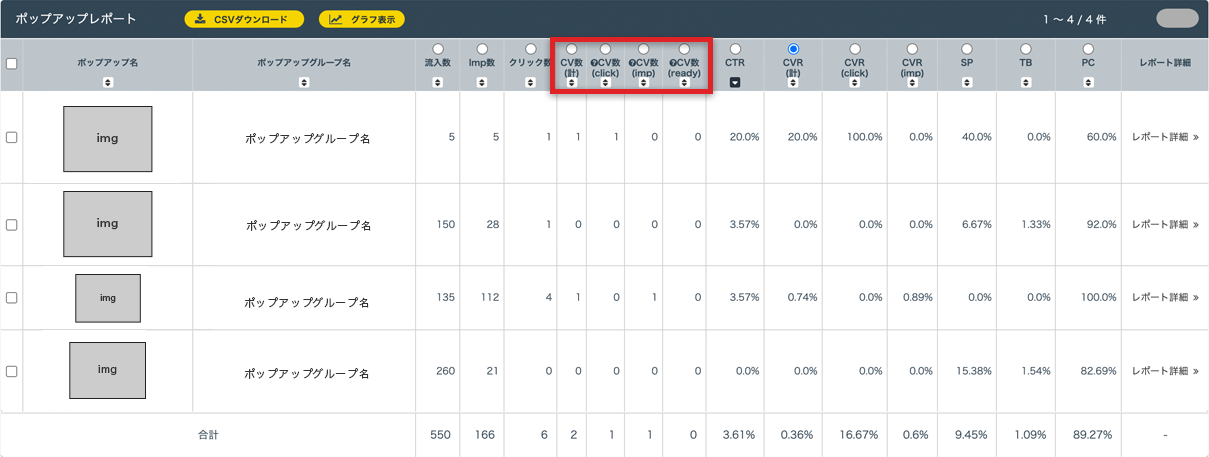This screenshot has width=1209, height=457.
Task: Toggle the select-all header checkbox
Action: coord(12,63)
